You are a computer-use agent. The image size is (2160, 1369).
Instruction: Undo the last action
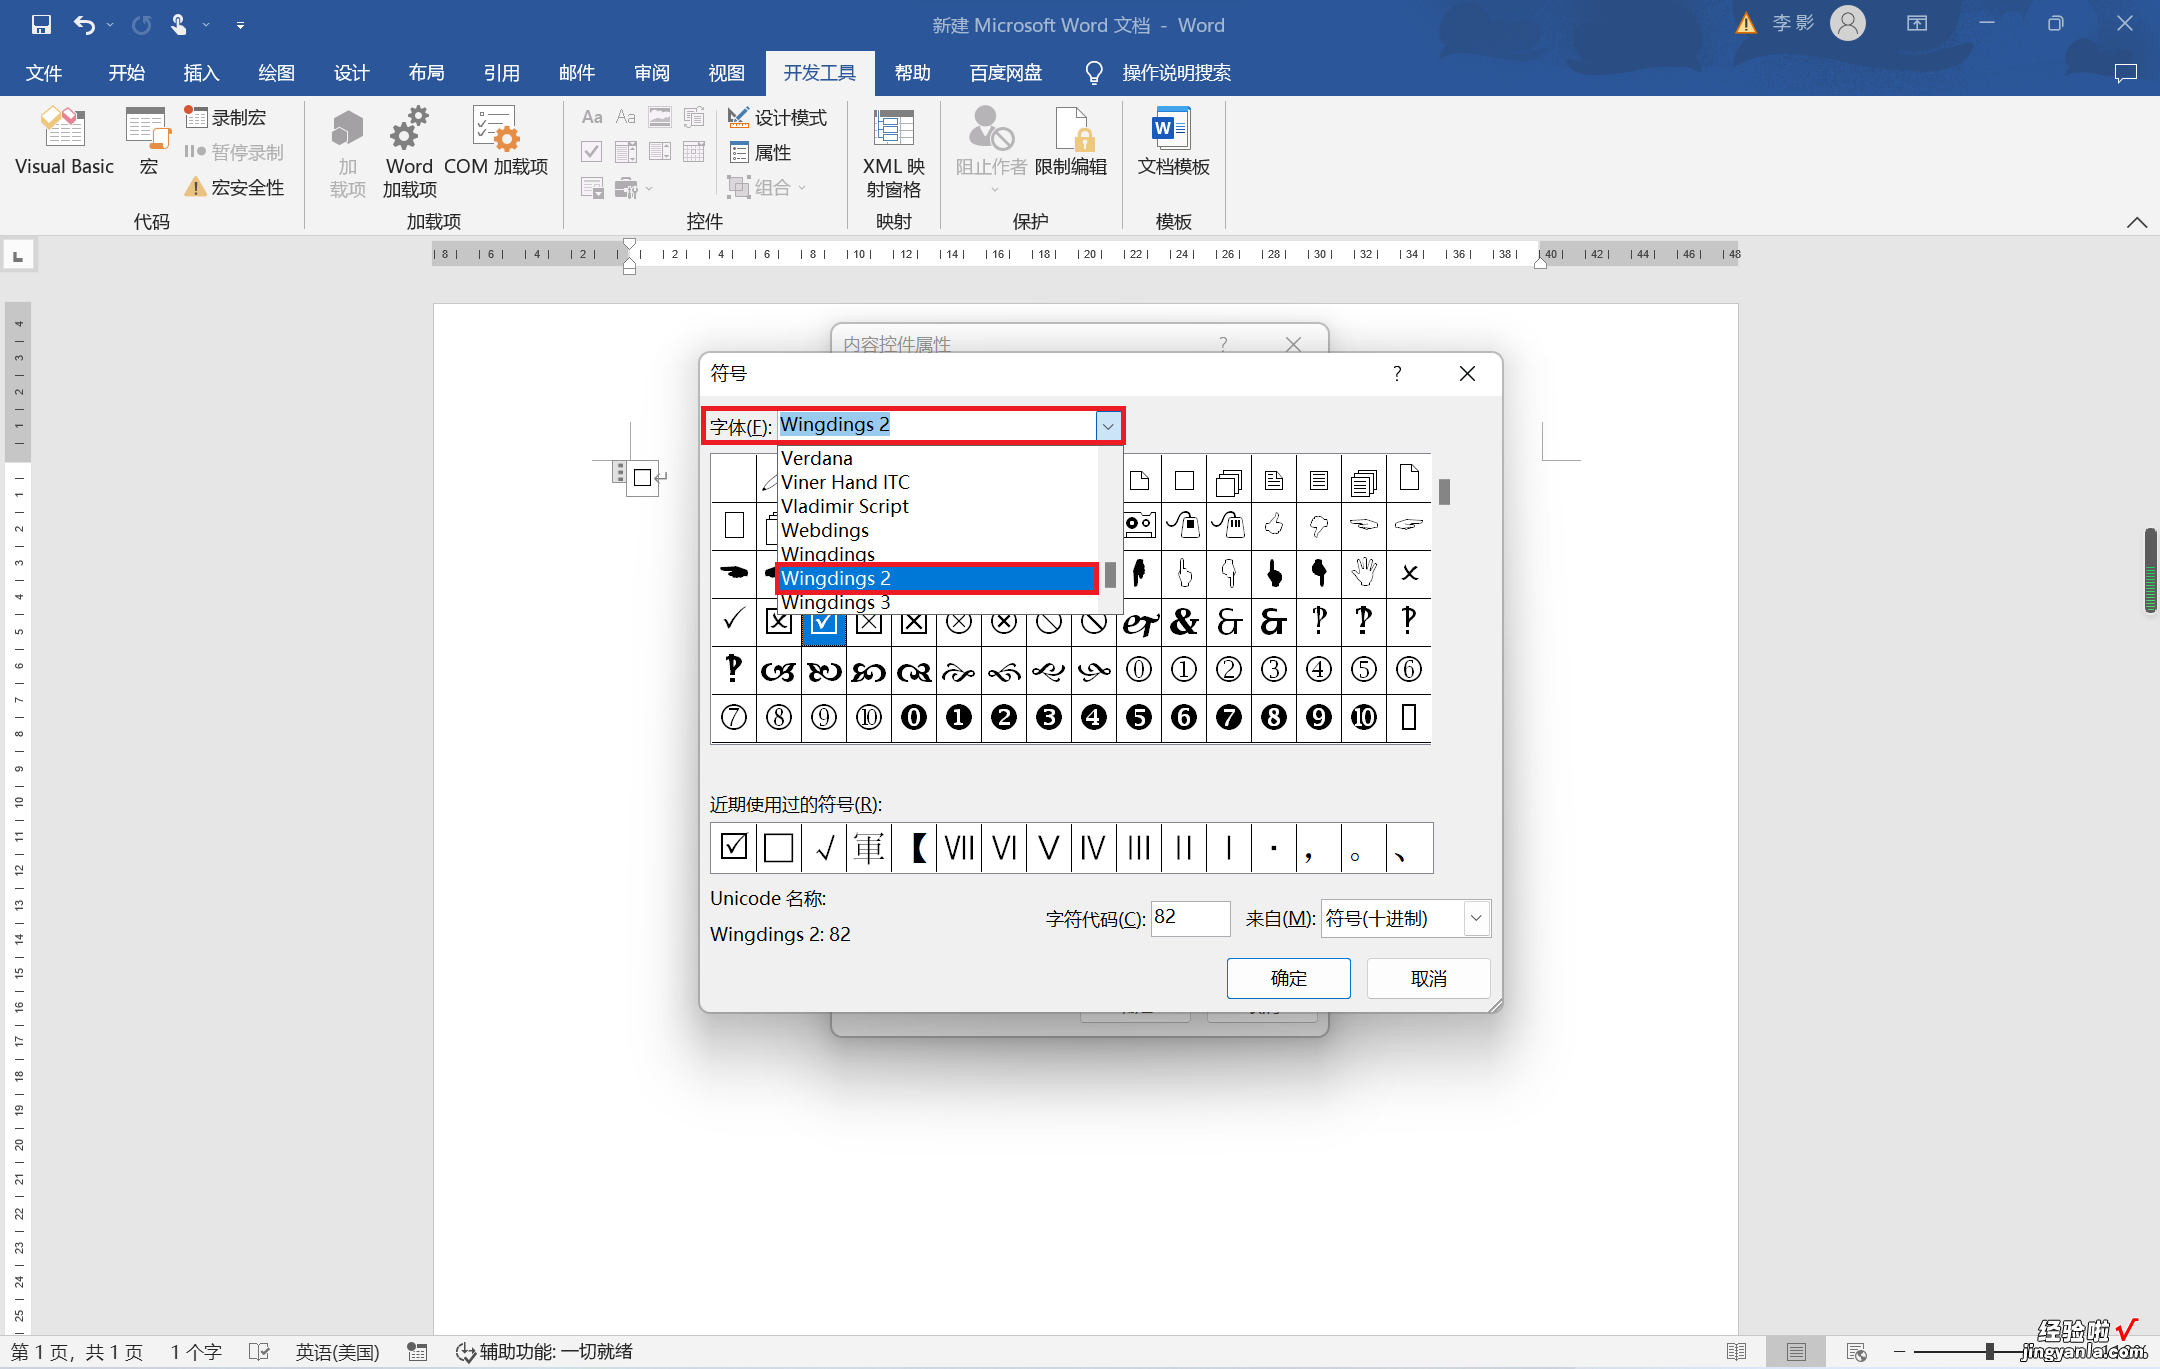point(85,25)
